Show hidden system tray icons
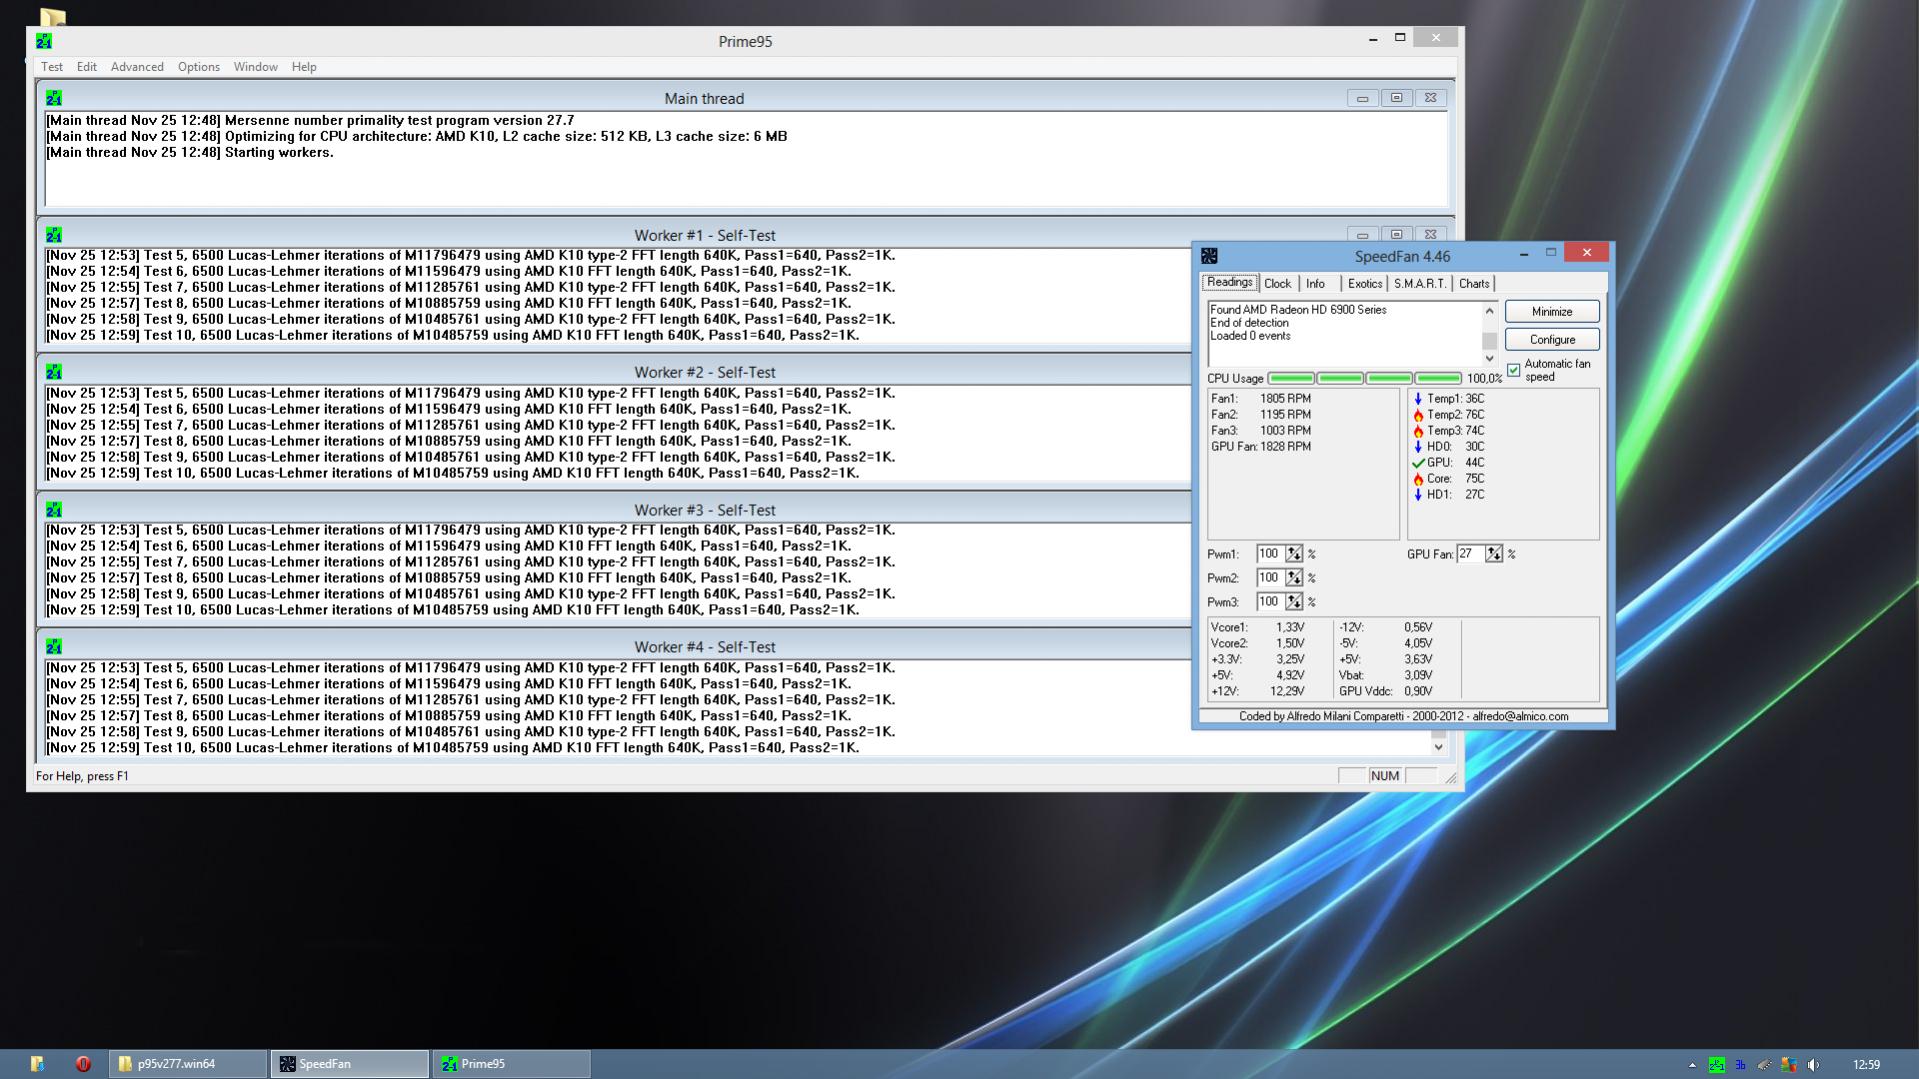This screenshot has width=1919, height=1079. [x=1692, y=1065]
